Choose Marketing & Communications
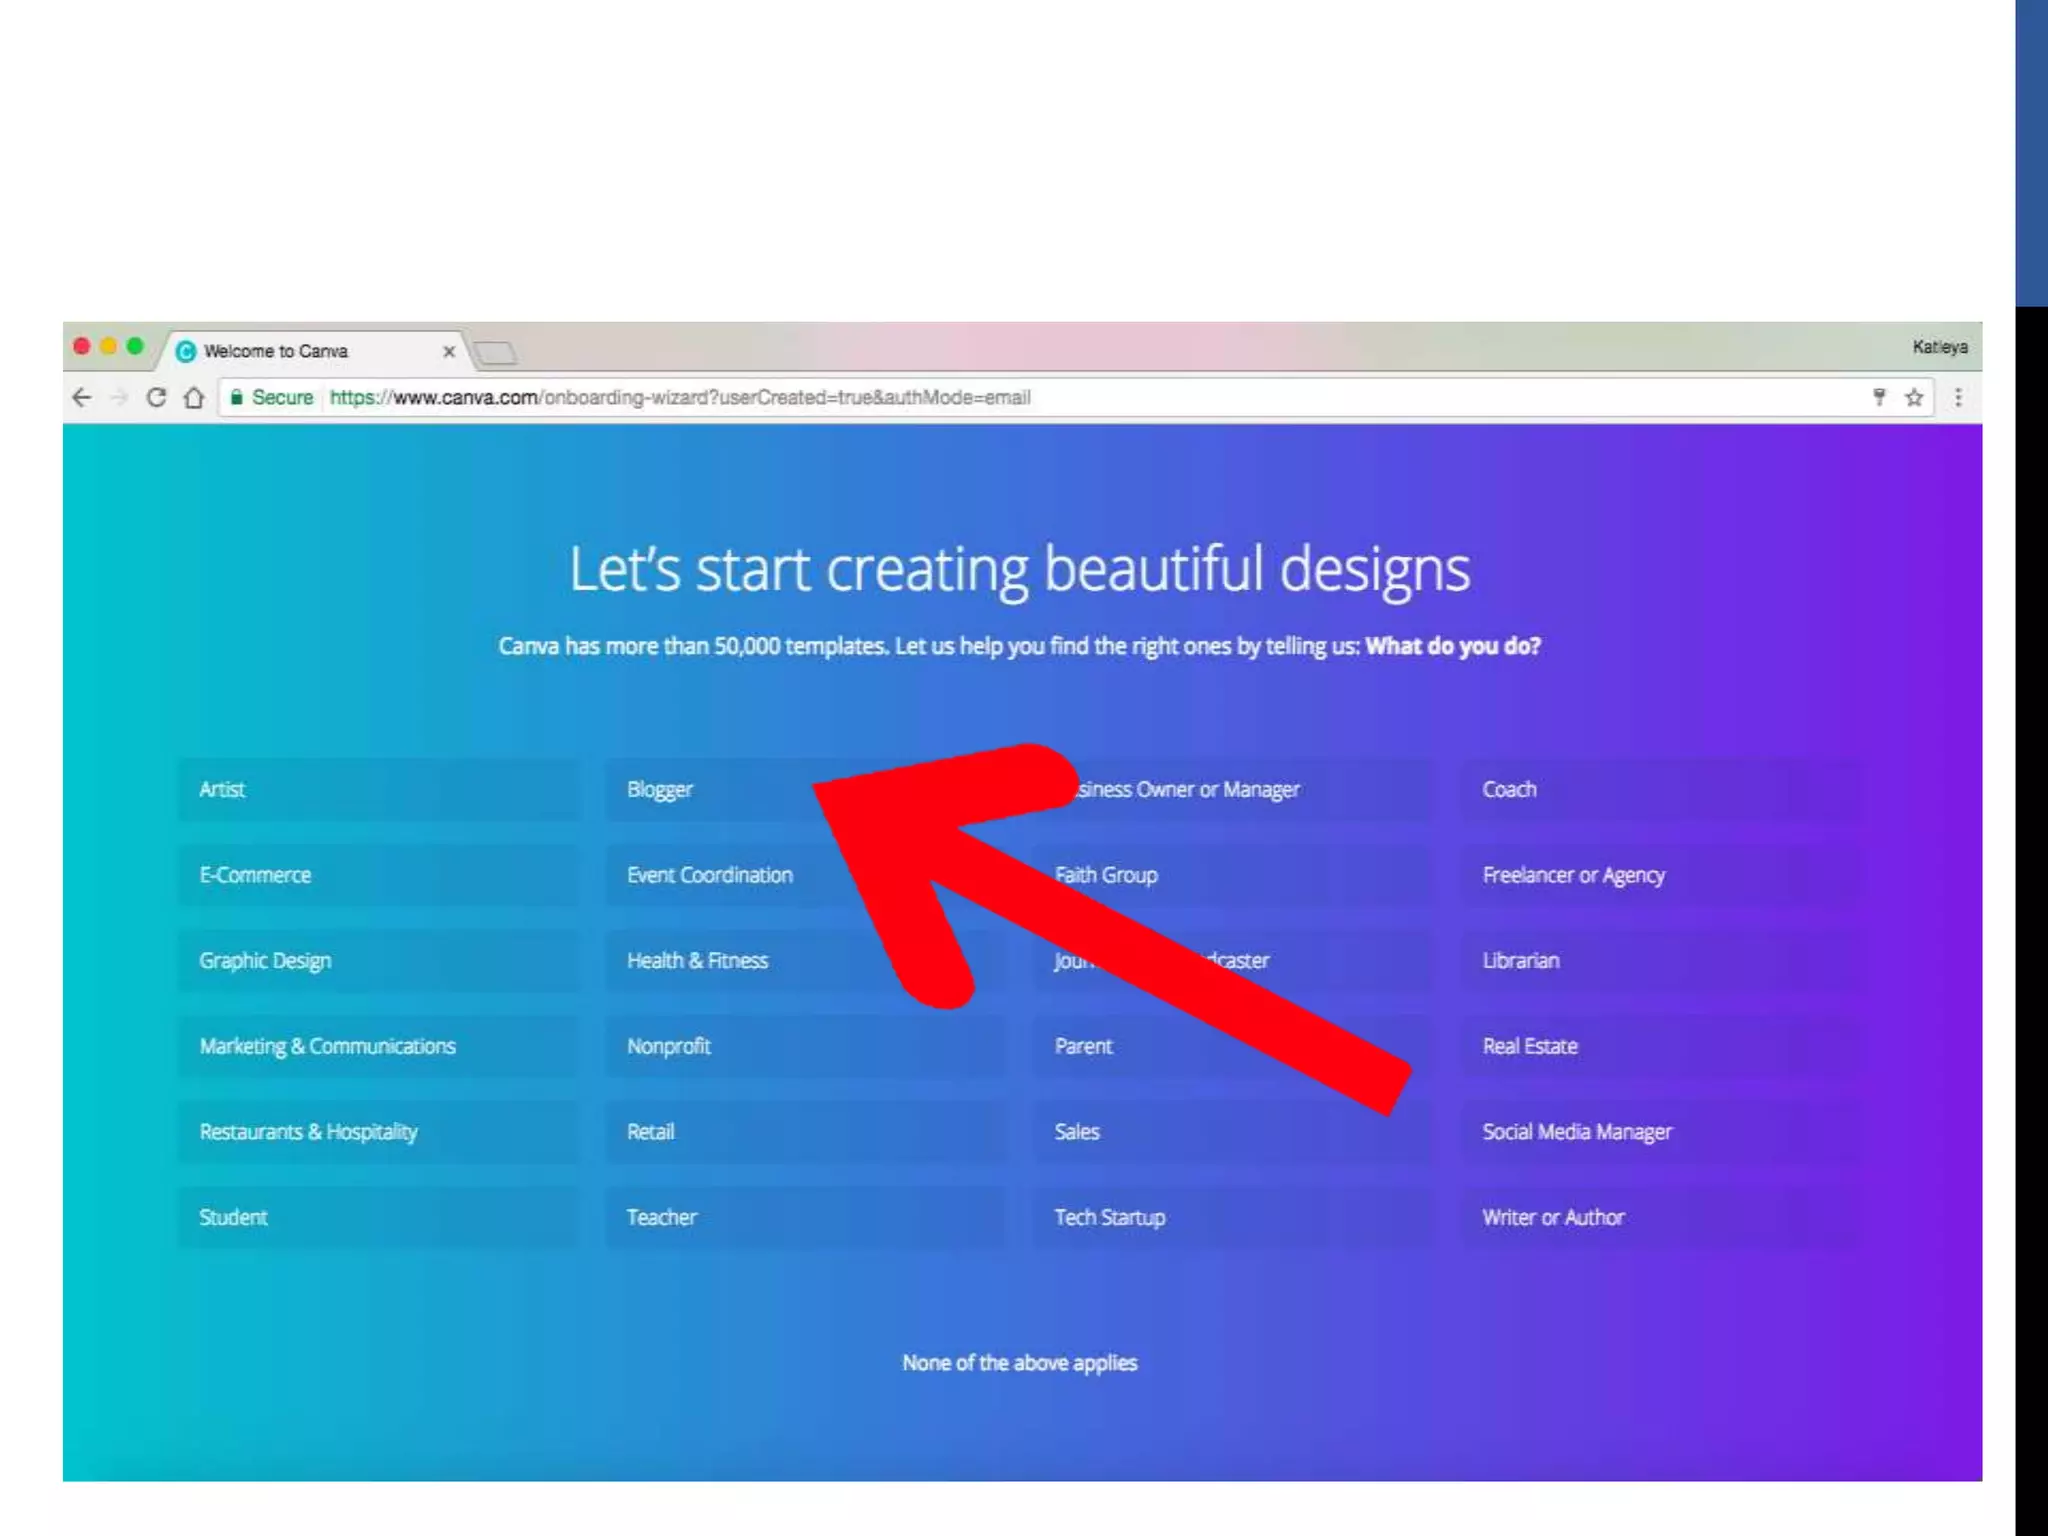Viewport: 2048px width, 1536px height. [377, 1046]
